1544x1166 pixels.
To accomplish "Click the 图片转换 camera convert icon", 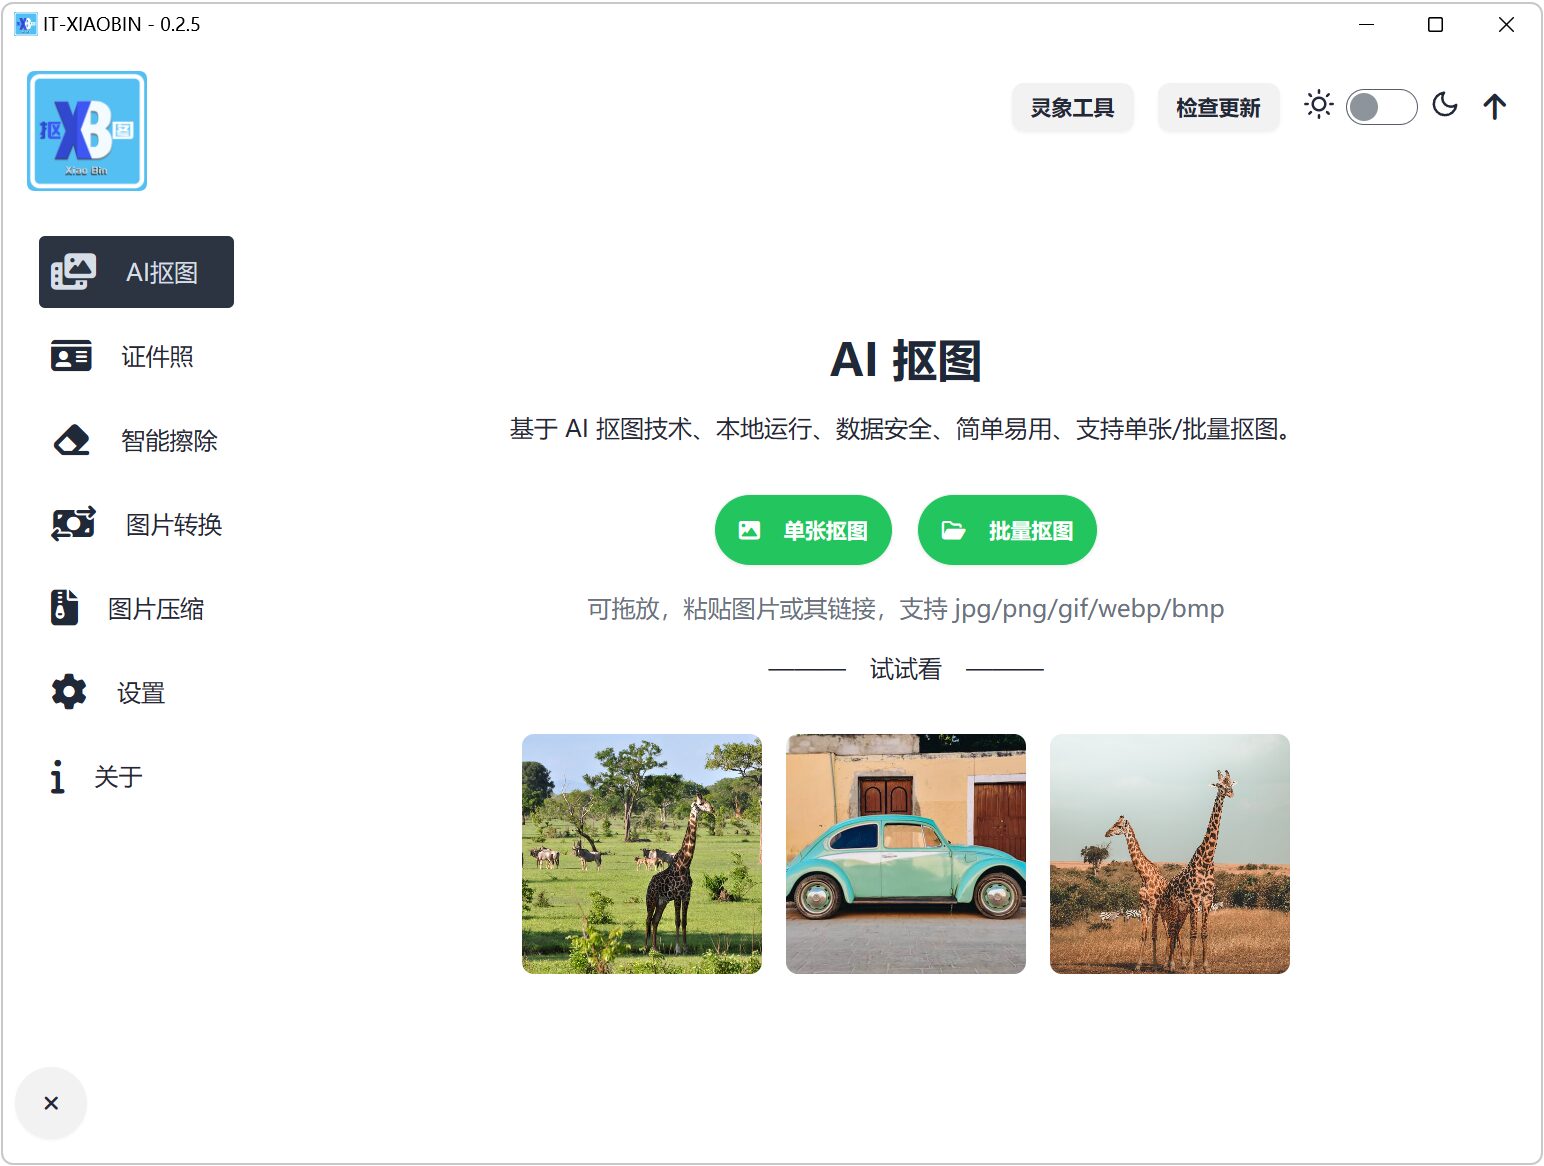I will (x=73, y=524).
